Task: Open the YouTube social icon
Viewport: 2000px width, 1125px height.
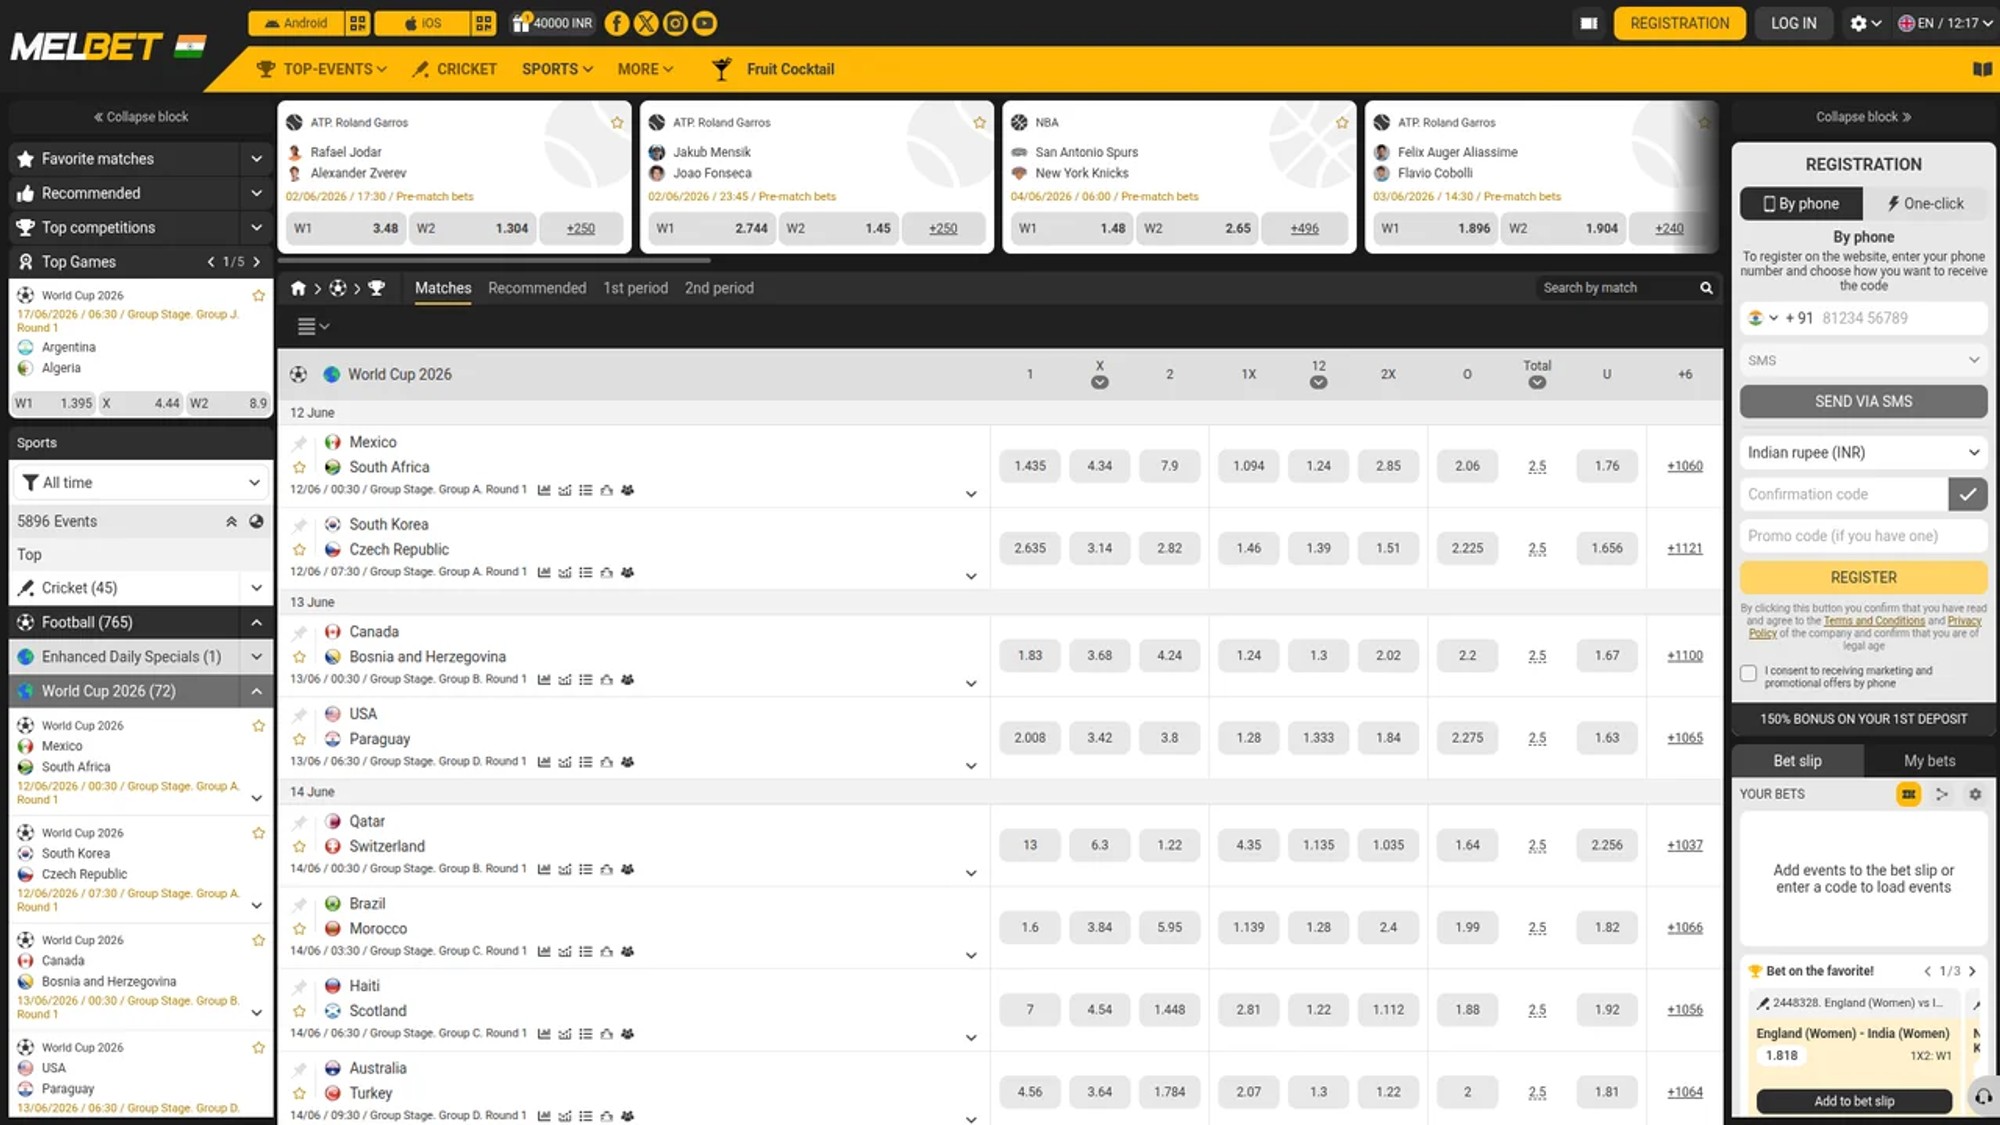Action: click(704, 23)
